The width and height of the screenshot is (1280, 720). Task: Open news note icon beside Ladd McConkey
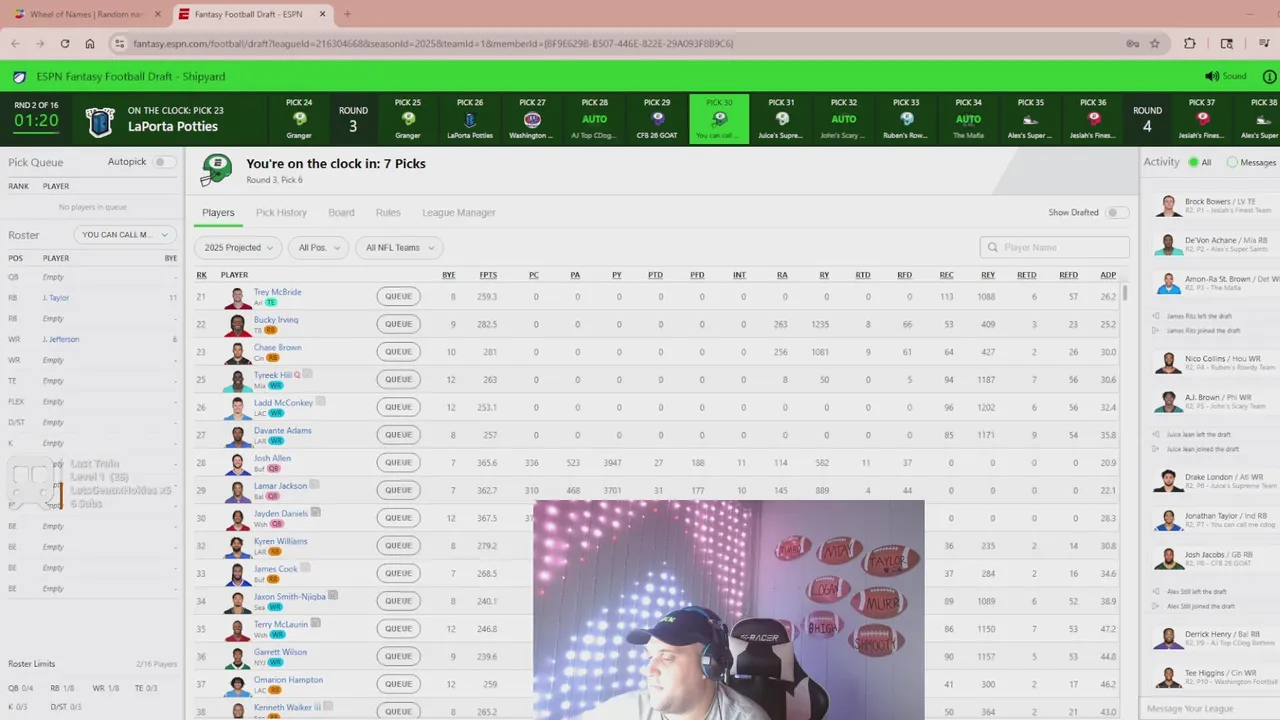(x=321, y=402)
